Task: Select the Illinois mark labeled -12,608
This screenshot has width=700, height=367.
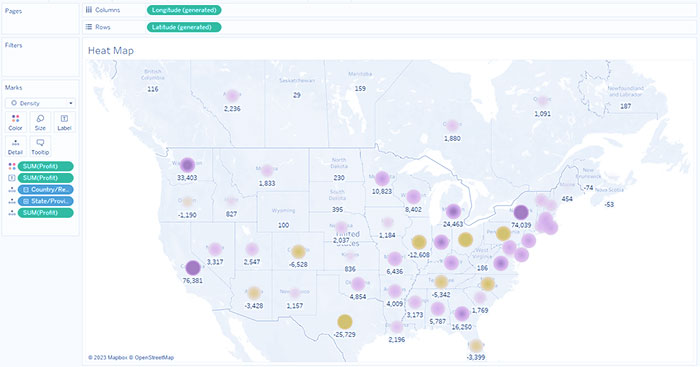Action: click(419, 242)
